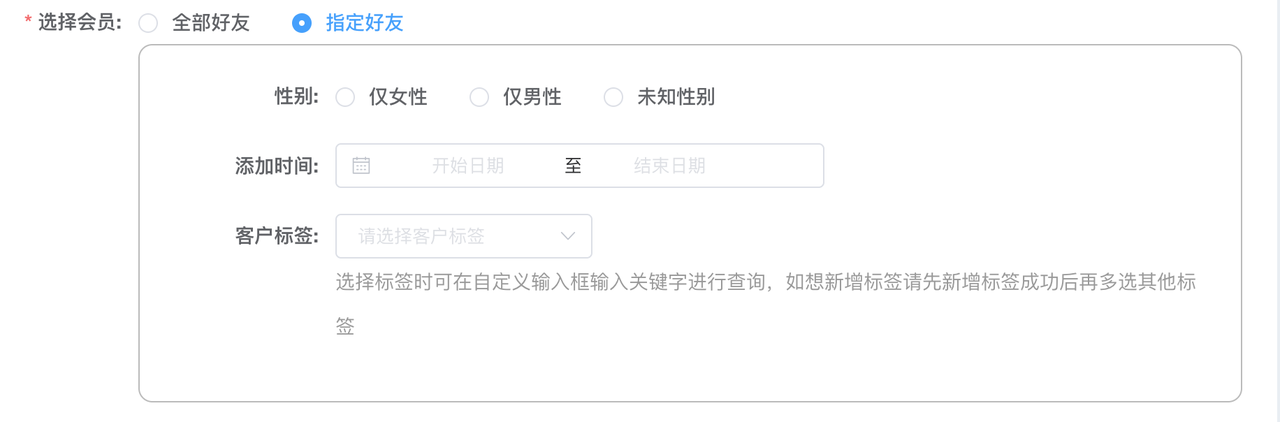Select the 指定好友 radio circle
Screen dimensions: 1280x422
(x=302, y=23)
